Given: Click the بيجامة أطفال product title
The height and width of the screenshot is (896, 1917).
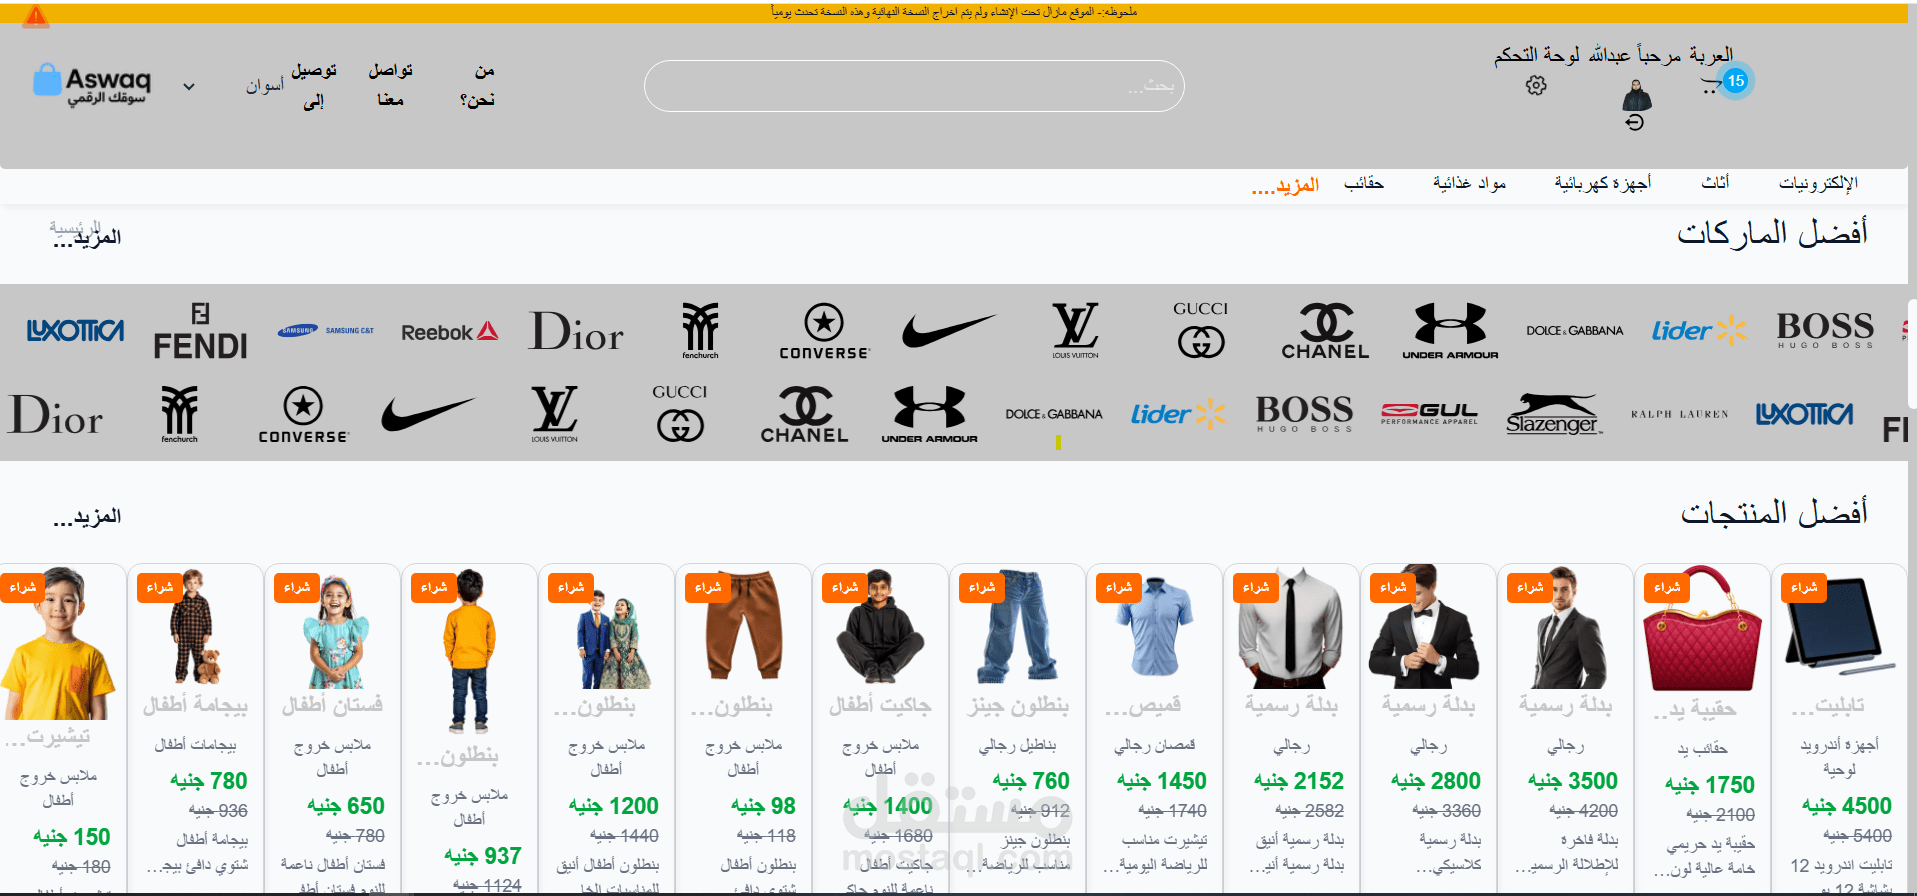Looking at the screenshot, I should pos(195,705).
